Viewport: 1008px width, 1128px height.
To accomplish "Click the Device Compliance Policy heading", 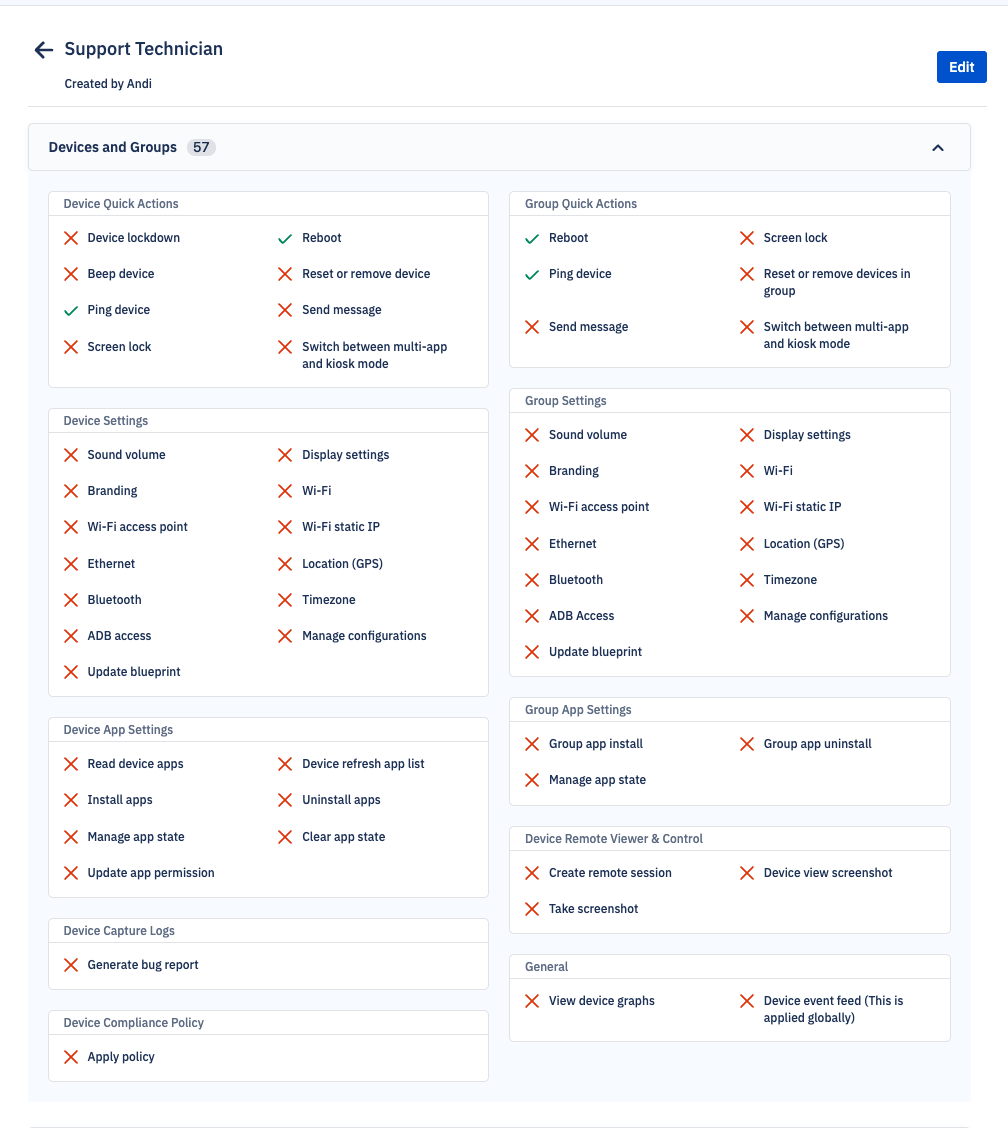I will click(134, 1023).
